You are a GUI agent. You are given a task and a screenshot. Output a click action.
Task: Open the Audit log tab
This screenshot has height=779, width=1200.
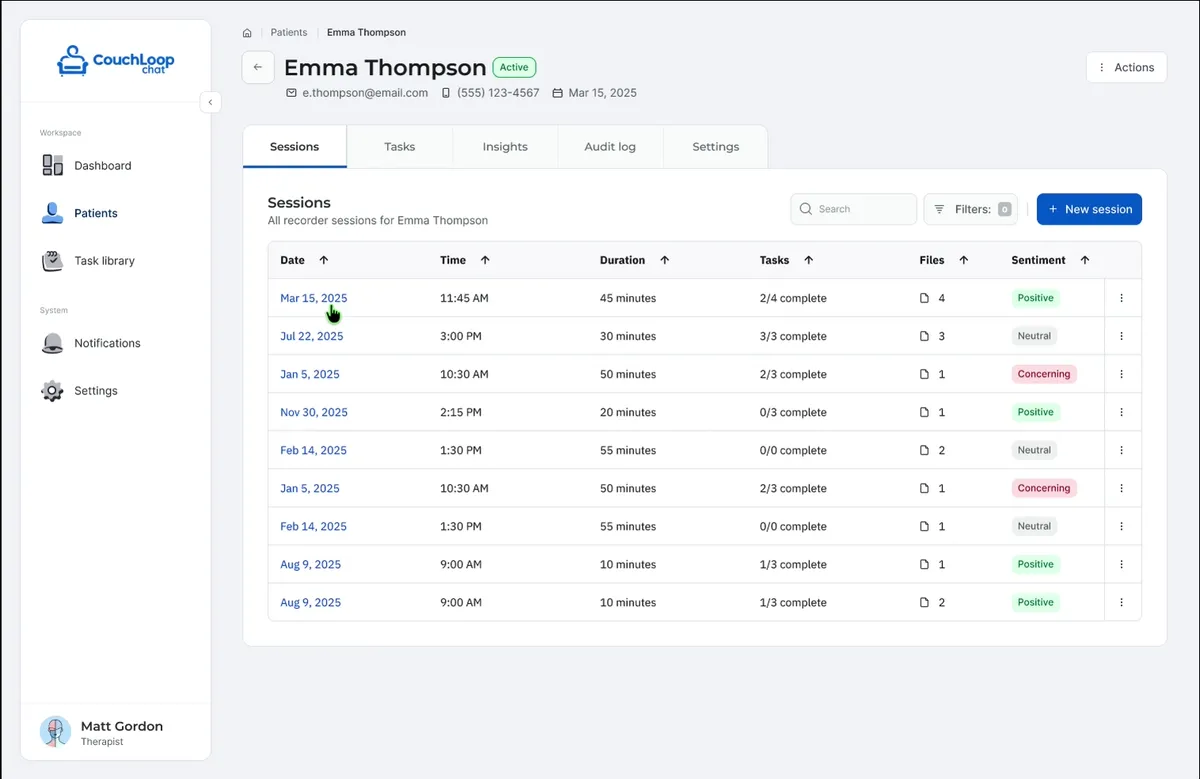pos(610,146)
